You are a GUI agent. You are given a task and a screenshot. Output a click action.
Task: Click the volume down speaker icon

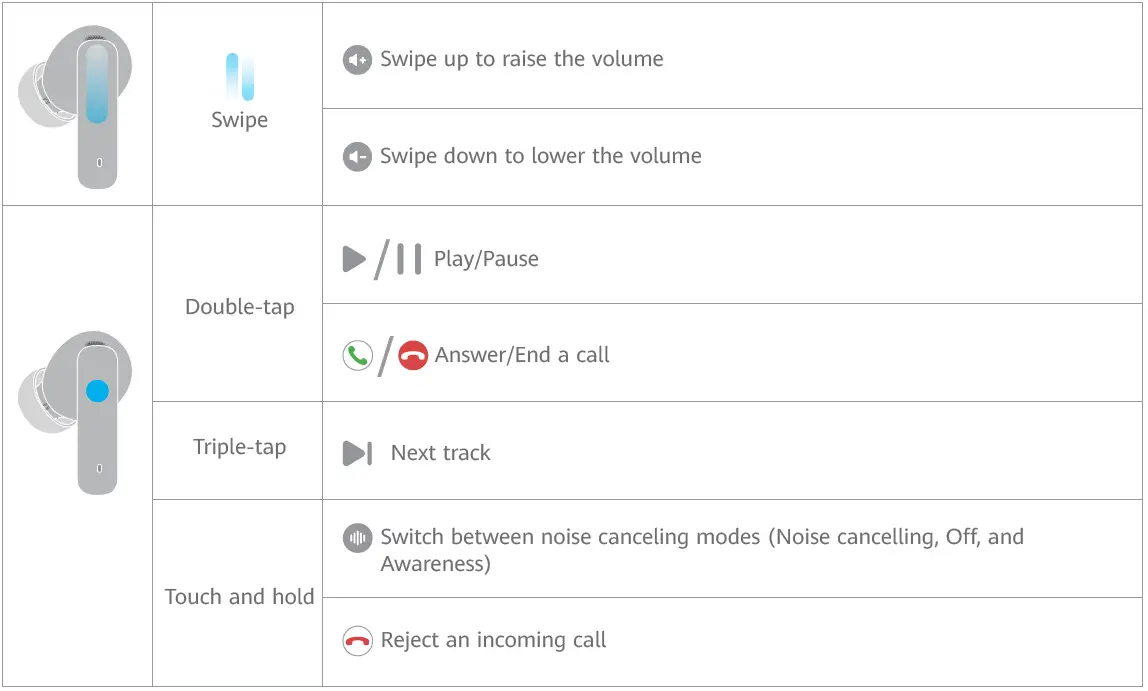coord(357,157)
